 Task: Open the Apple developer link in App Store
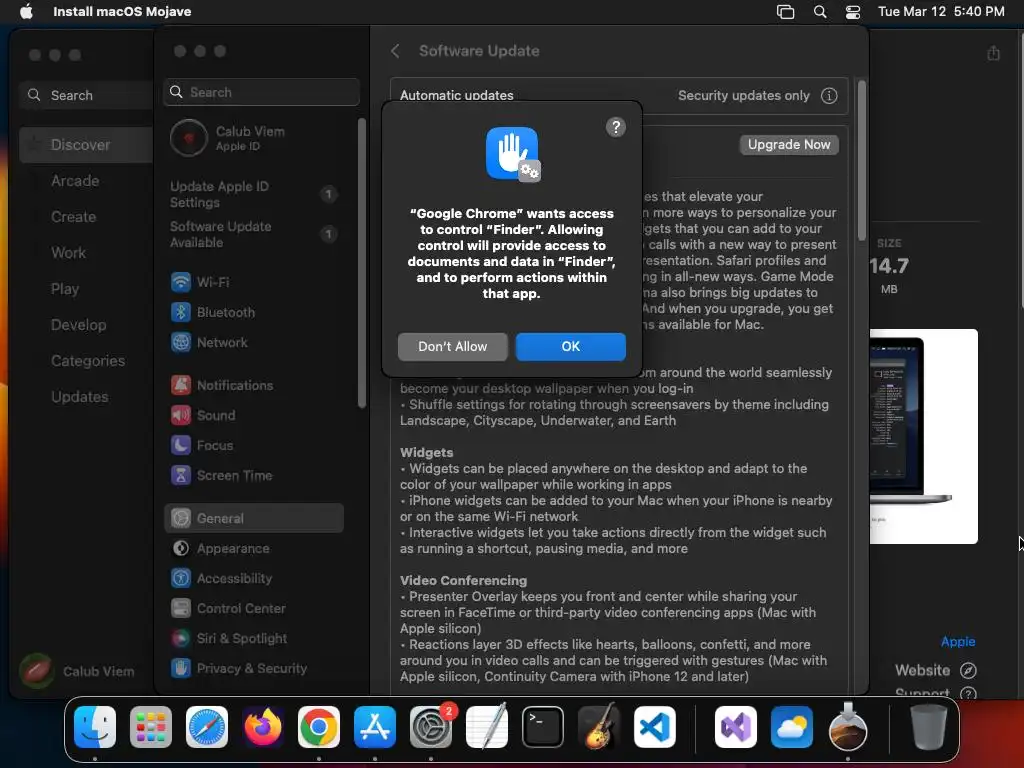click(957, 641)
